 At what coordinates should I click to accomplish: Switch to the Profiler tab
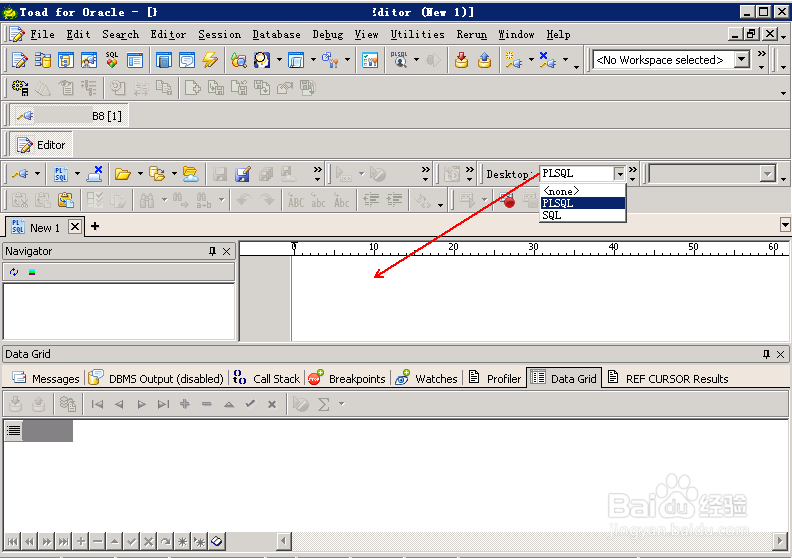(494, 379)
